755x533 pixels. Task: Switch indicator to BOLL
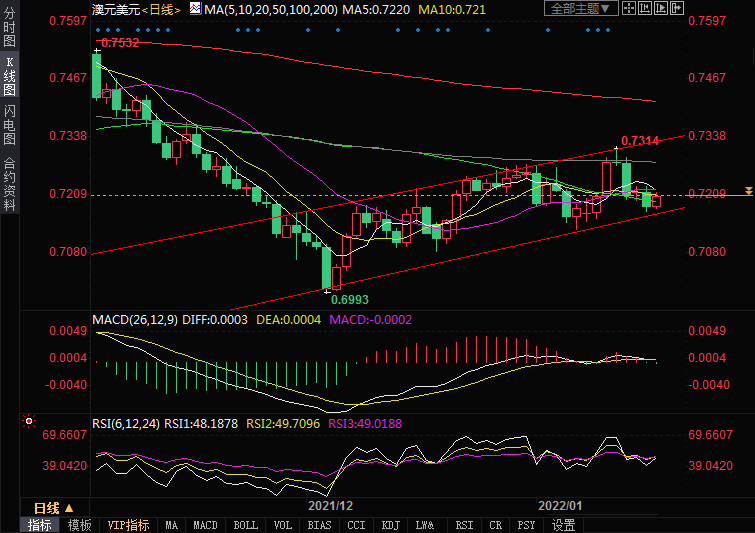pyautogui.click(x=245, y=525)
